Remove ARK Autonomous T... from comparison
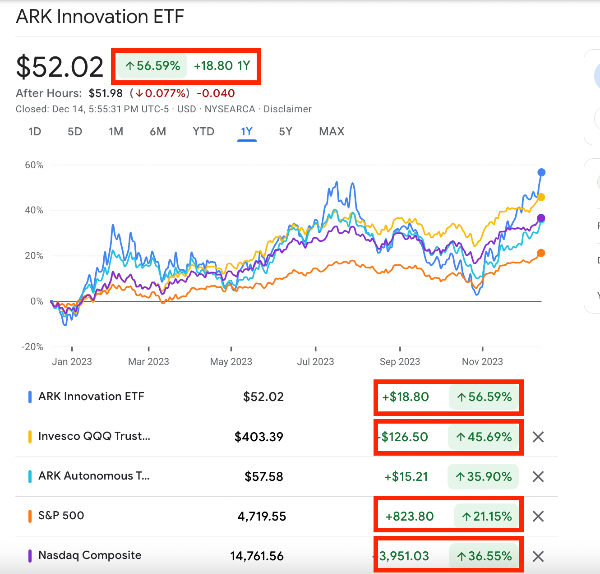 (x=538, y=476)
